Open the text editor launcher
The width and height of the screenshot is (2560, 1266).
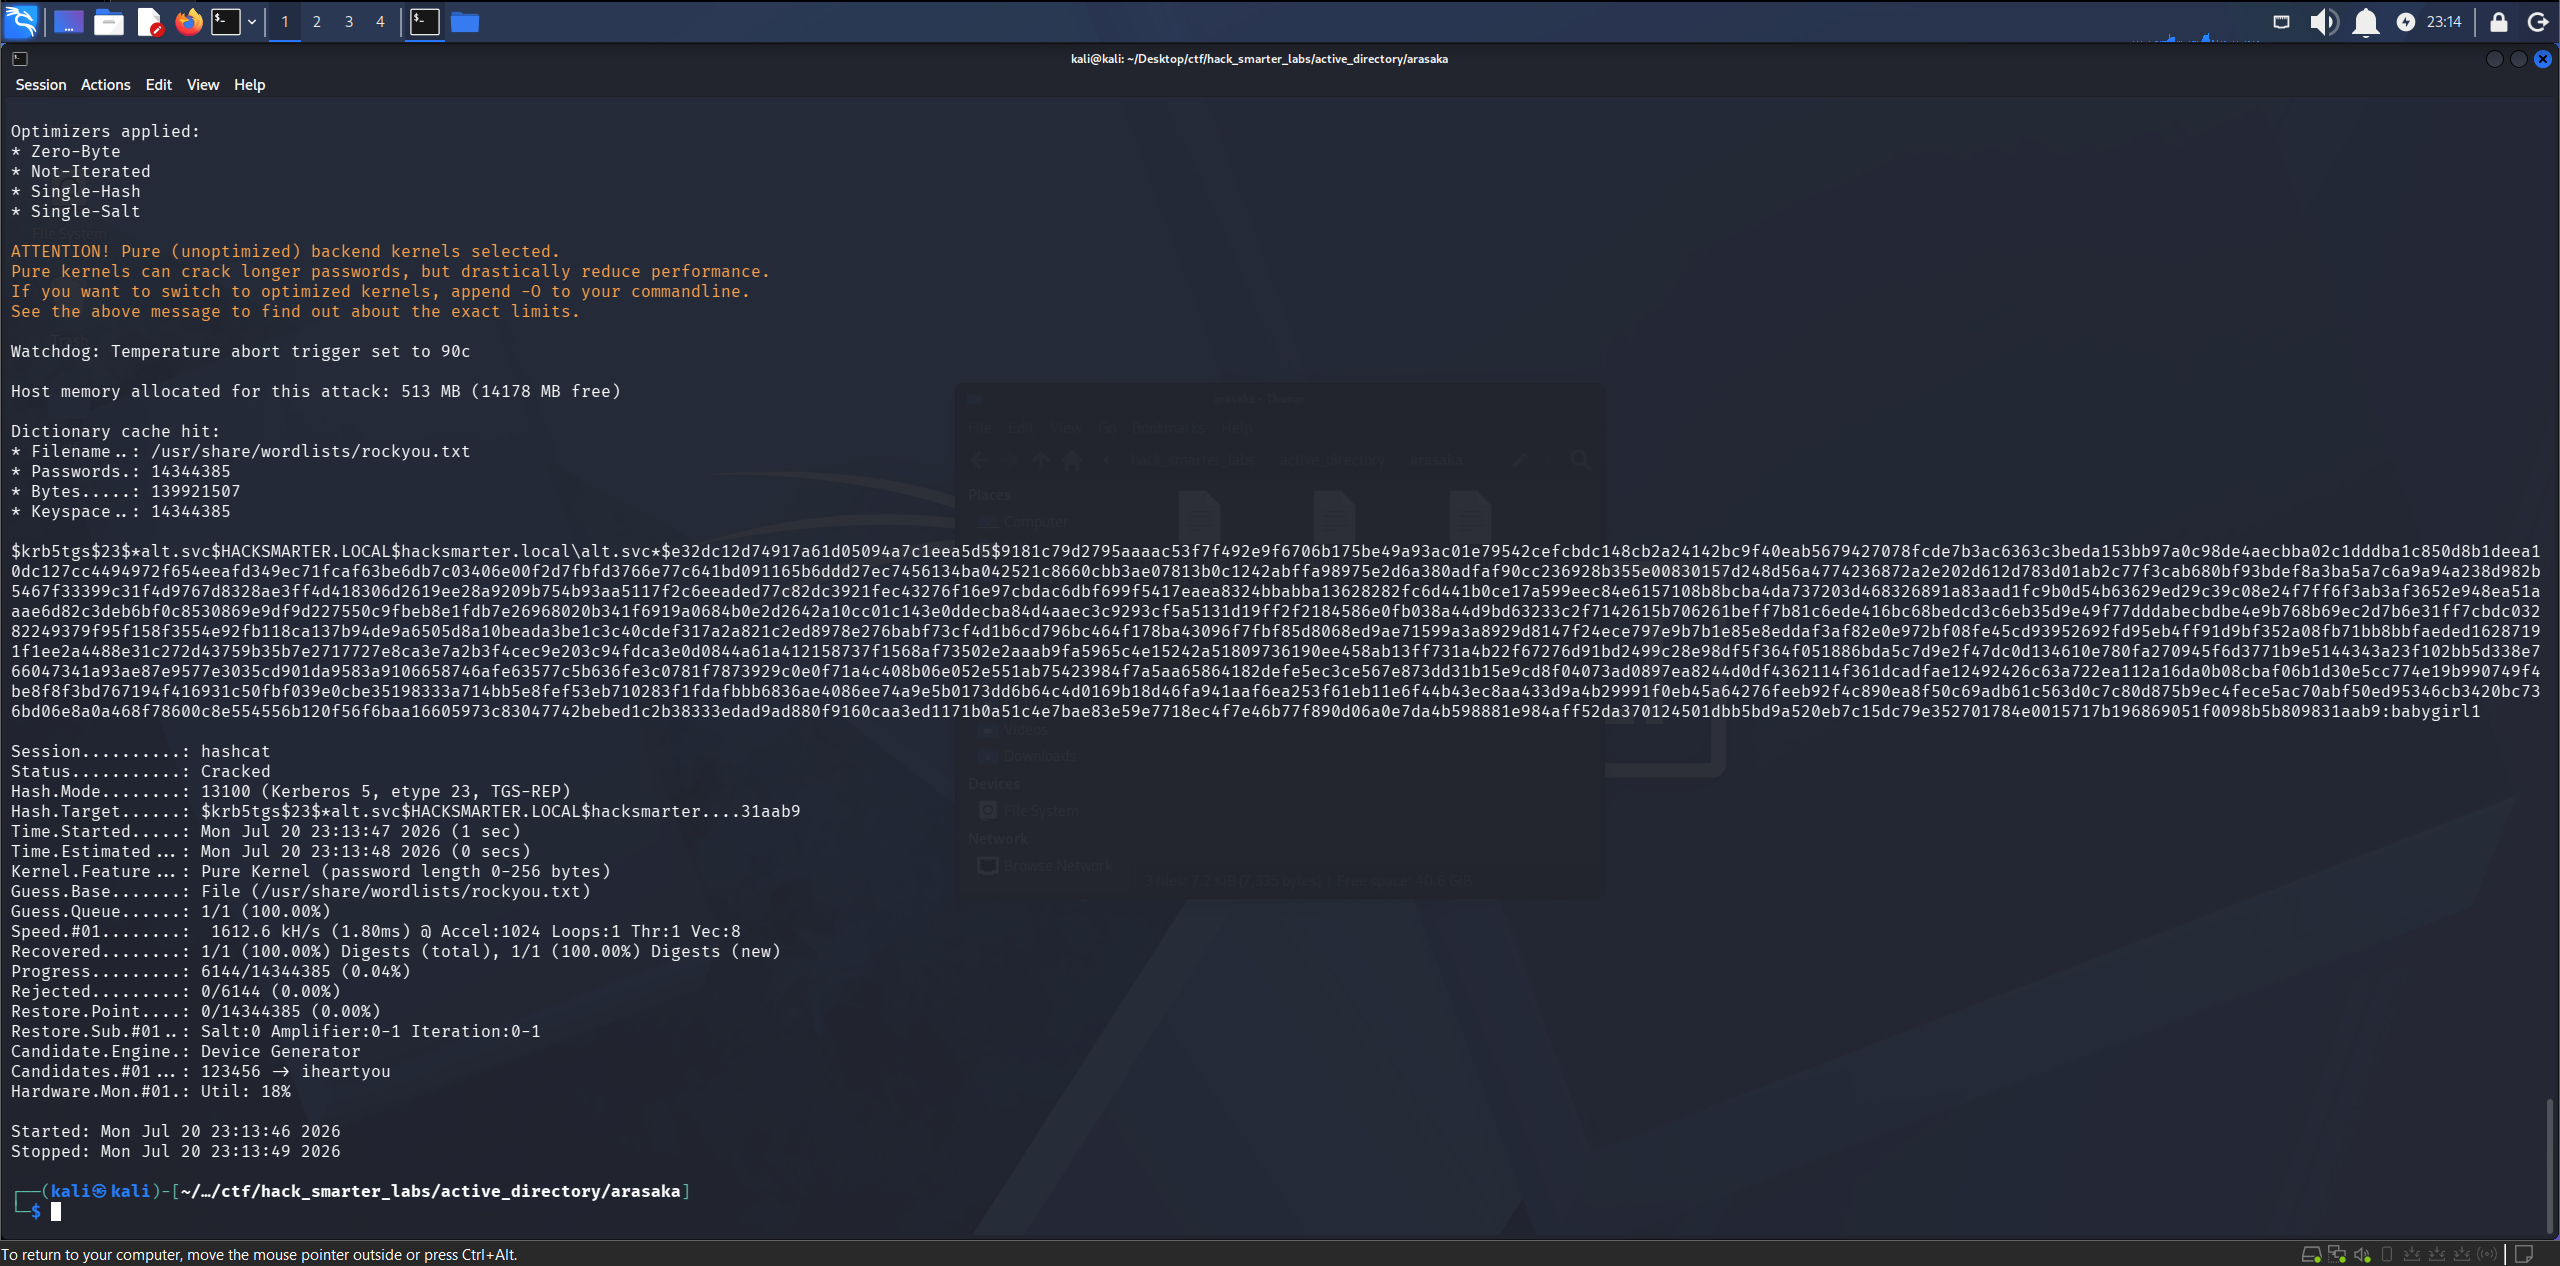150,21
